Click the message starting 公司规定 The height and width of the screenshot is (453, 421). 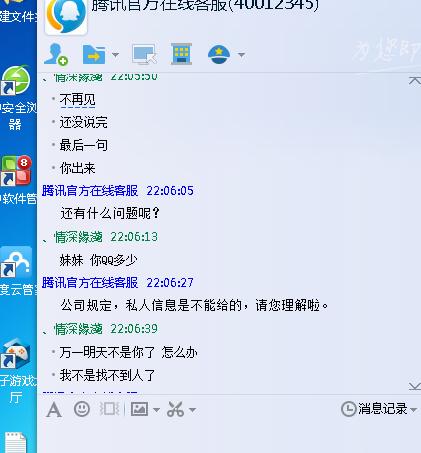tap(194, 305)
